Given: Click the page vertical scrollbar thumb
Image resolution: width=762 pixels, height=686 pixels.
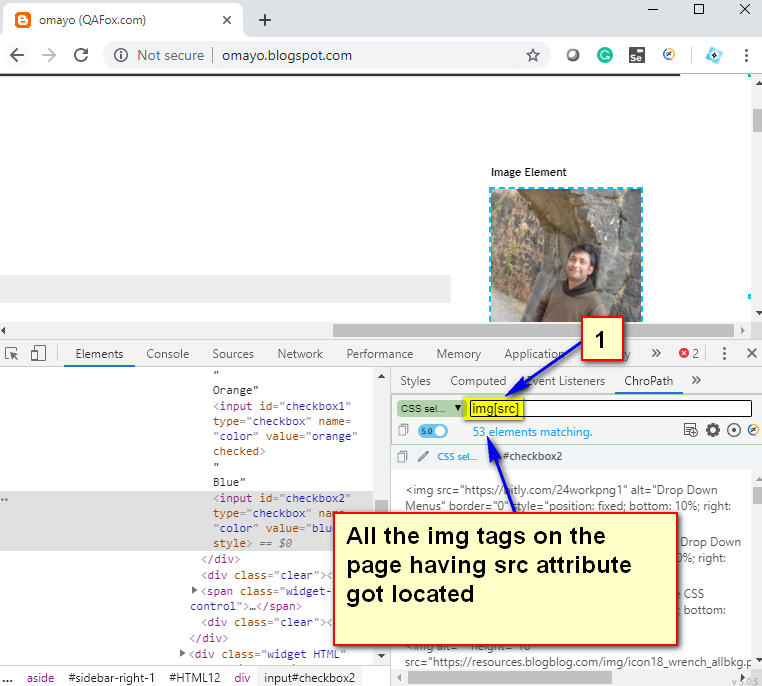Looking at the screenshot, I should click(757, 120).
